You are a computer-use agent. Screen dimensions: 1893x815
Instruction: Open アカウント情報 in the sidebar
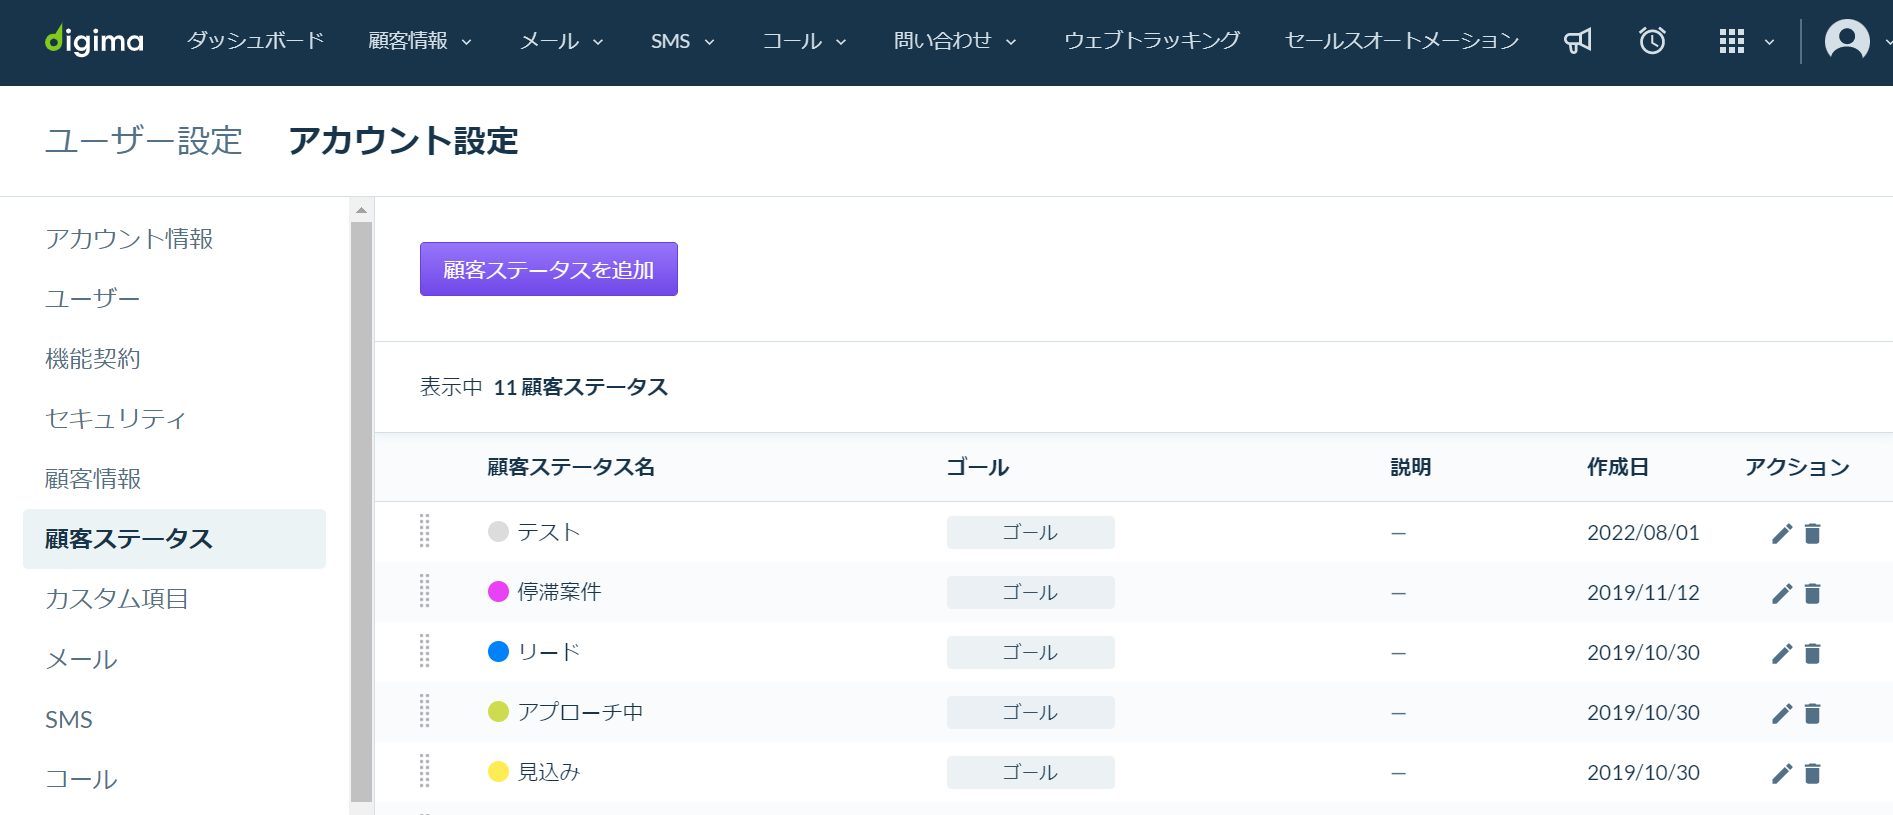[x=129, y=239]
